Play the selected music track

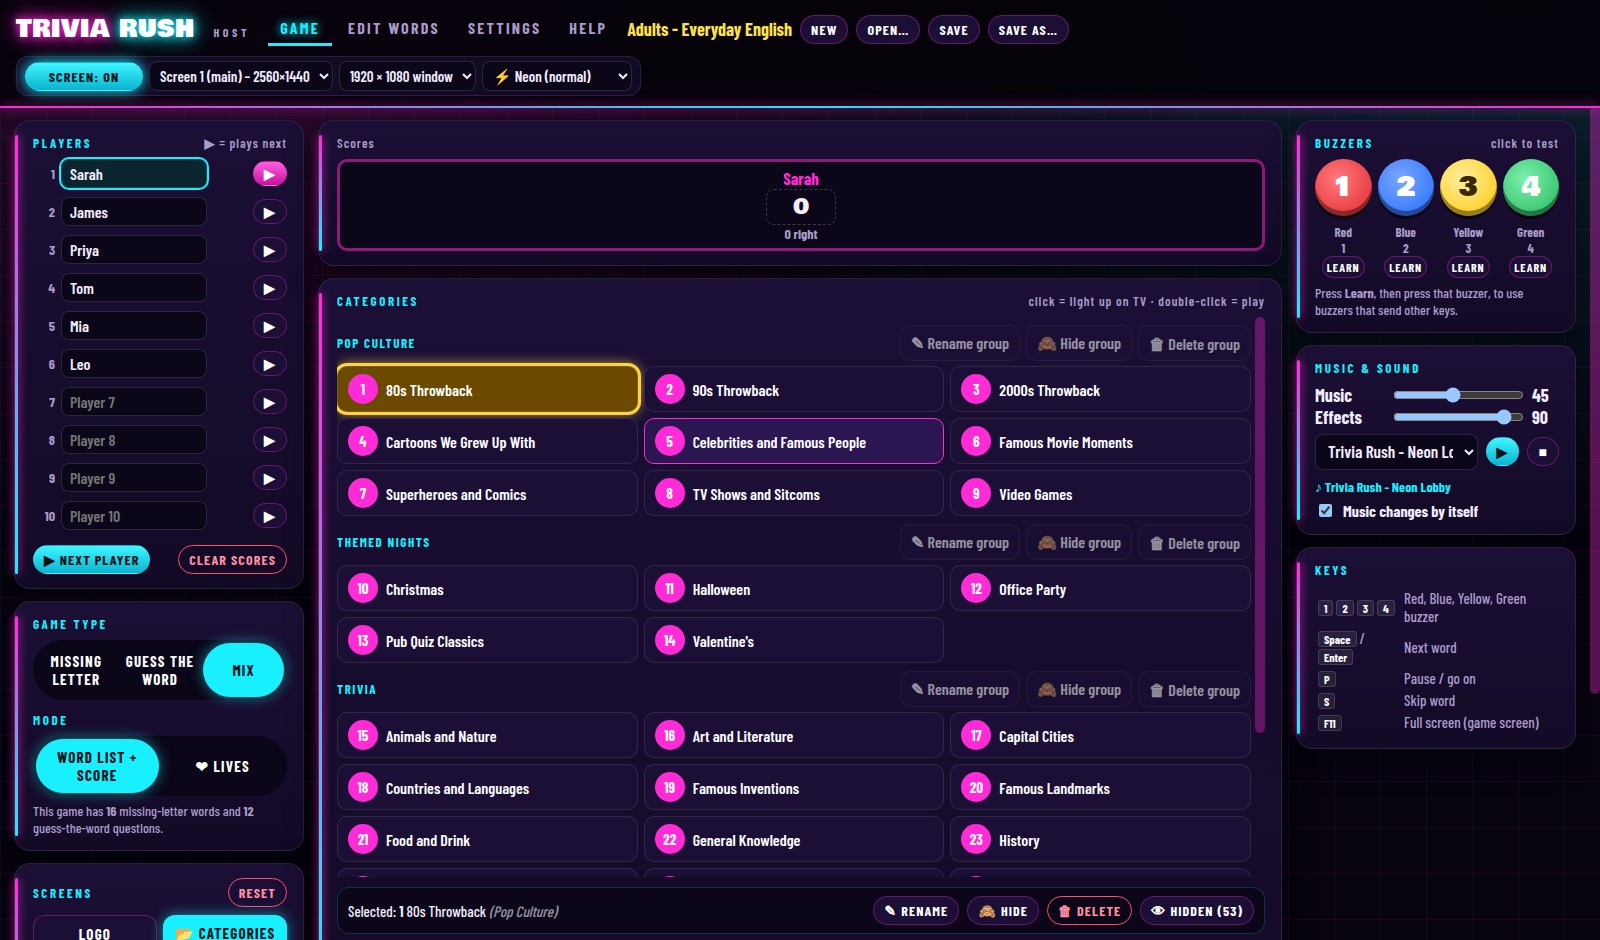coord(1501,452)
